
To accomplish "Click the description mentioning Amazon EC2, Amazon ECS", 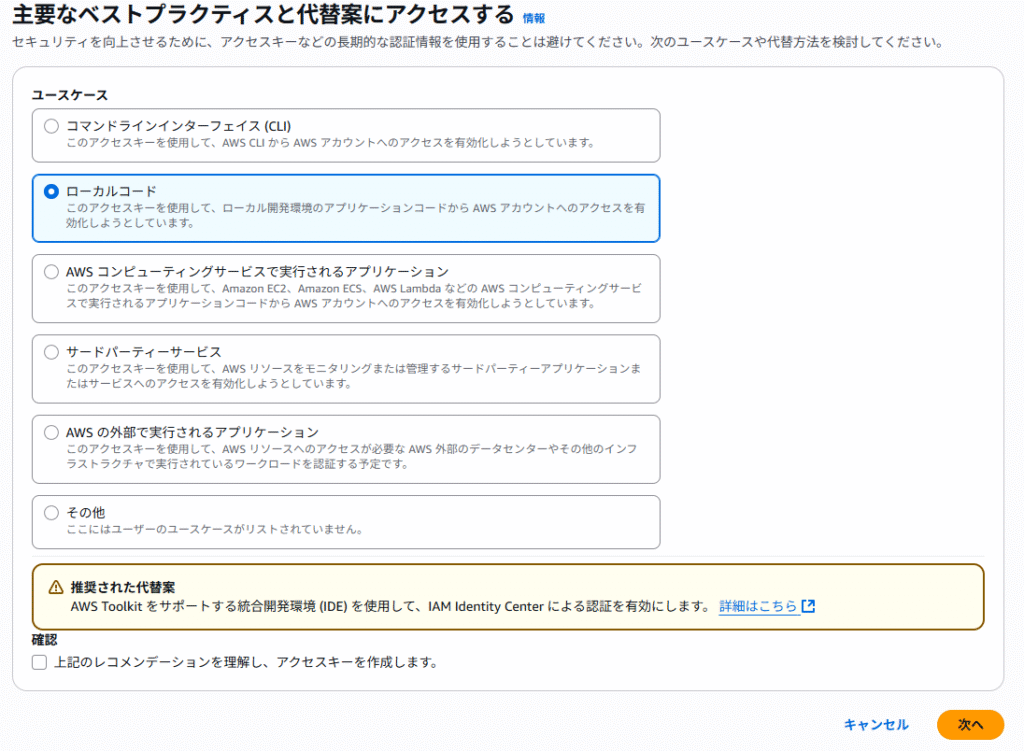I will click(x=354, y=296).
